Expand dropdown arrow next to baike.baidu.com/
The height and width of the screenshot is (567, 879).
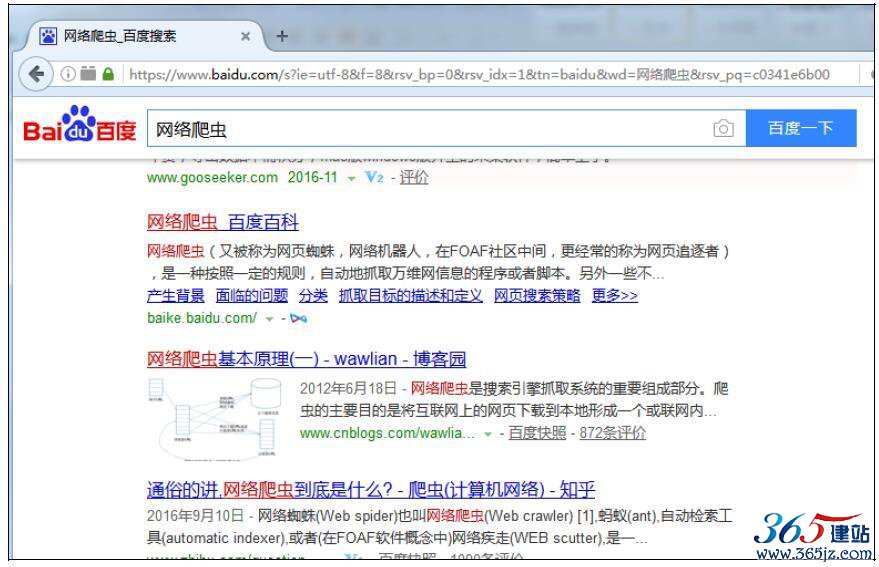[269, 319]
